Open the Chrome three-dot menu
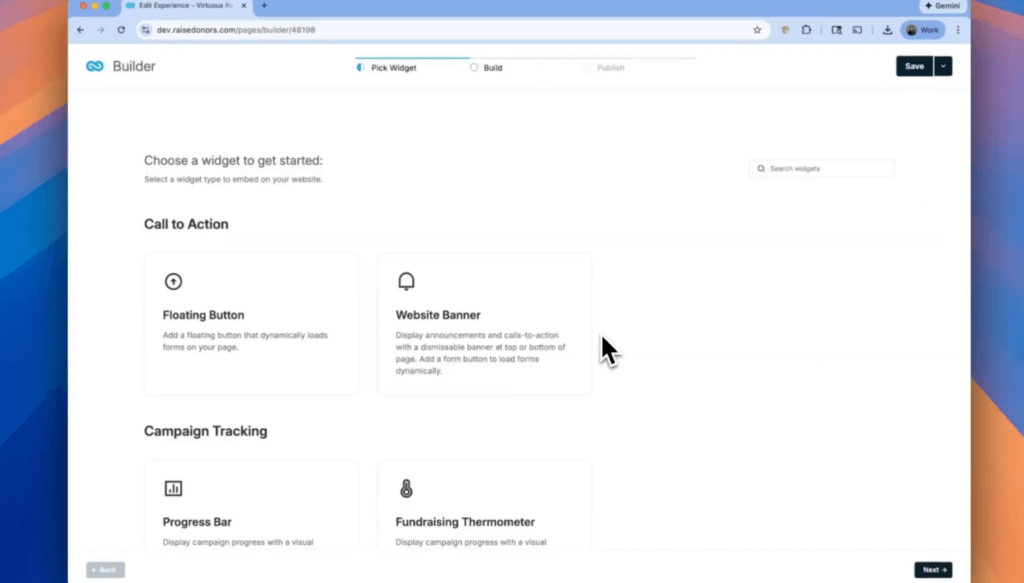The image size is (1024, 583). tap(958, 30)
